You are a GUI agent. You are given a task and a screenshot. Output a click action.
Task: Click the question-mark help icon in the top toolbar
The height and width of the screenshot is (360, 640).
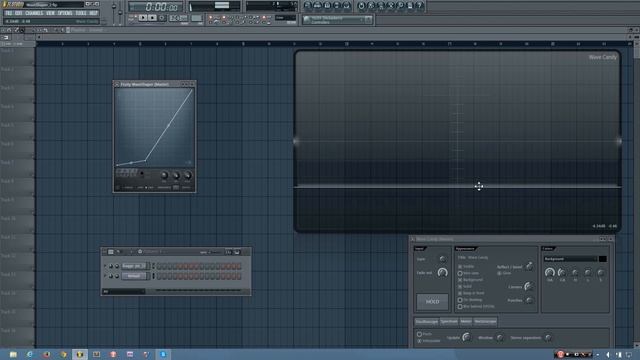tap(420, 5)
